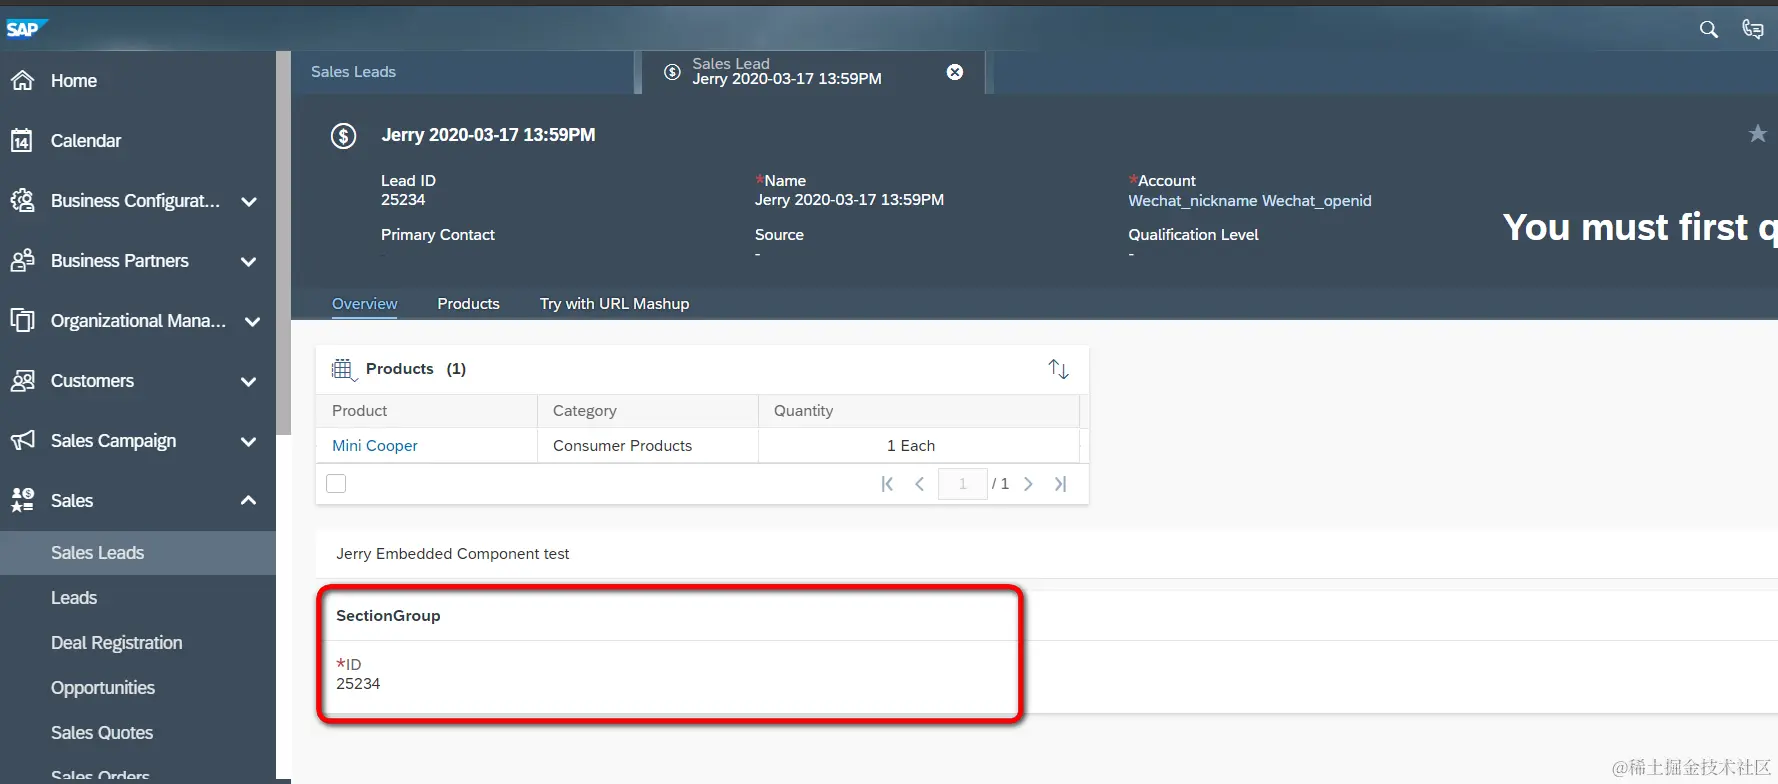Expand Business Partners menu chevron
Viewport: 1778px width, 784px height.
coord(249,262)
